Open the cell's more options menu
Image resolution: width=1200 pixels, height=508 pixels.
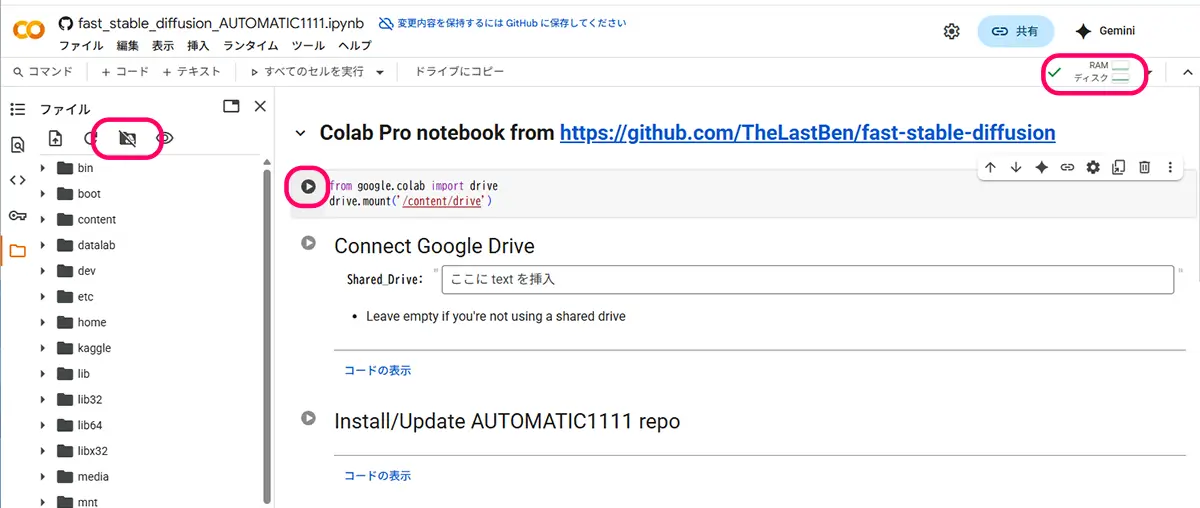pos(1170,168)
